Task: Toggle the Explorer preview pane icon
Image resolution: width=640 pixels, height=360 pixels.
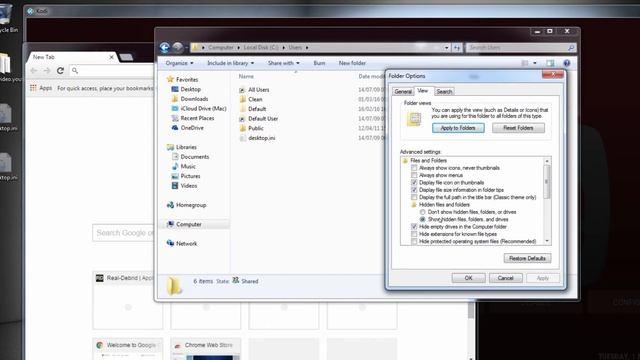Action: (550, 63)
